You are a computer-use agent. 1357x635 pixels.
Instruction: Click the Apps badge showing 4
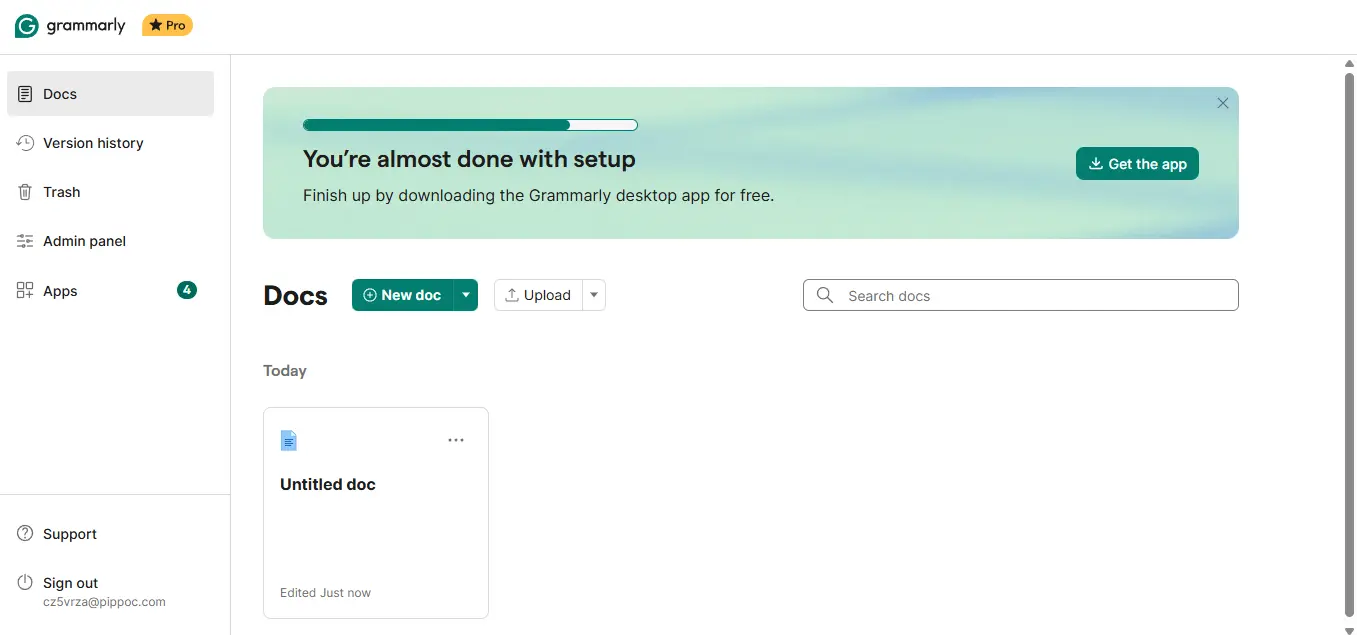click(187, 290)
